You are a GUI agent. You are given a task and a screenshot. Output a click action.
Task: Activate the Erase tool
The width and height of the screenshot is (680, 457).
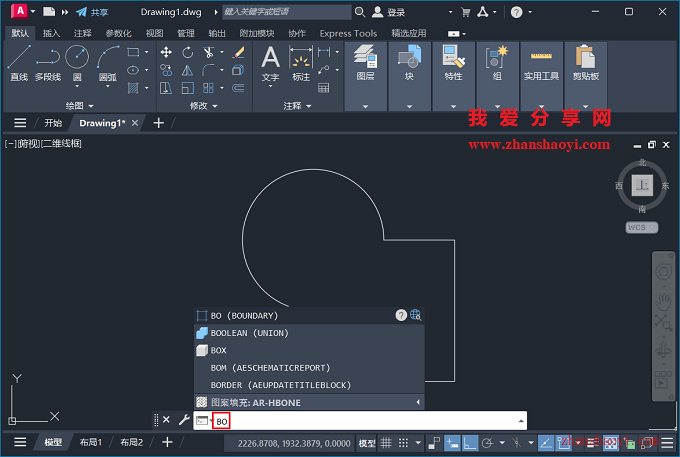tap(238, 52)
